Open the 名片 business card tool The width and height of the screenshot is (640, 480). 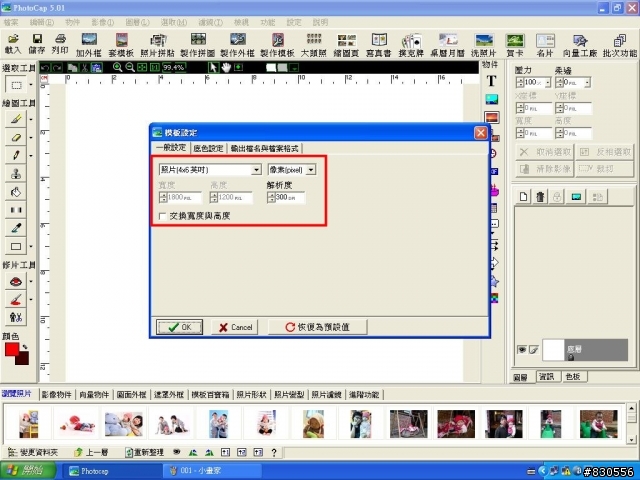545,45
